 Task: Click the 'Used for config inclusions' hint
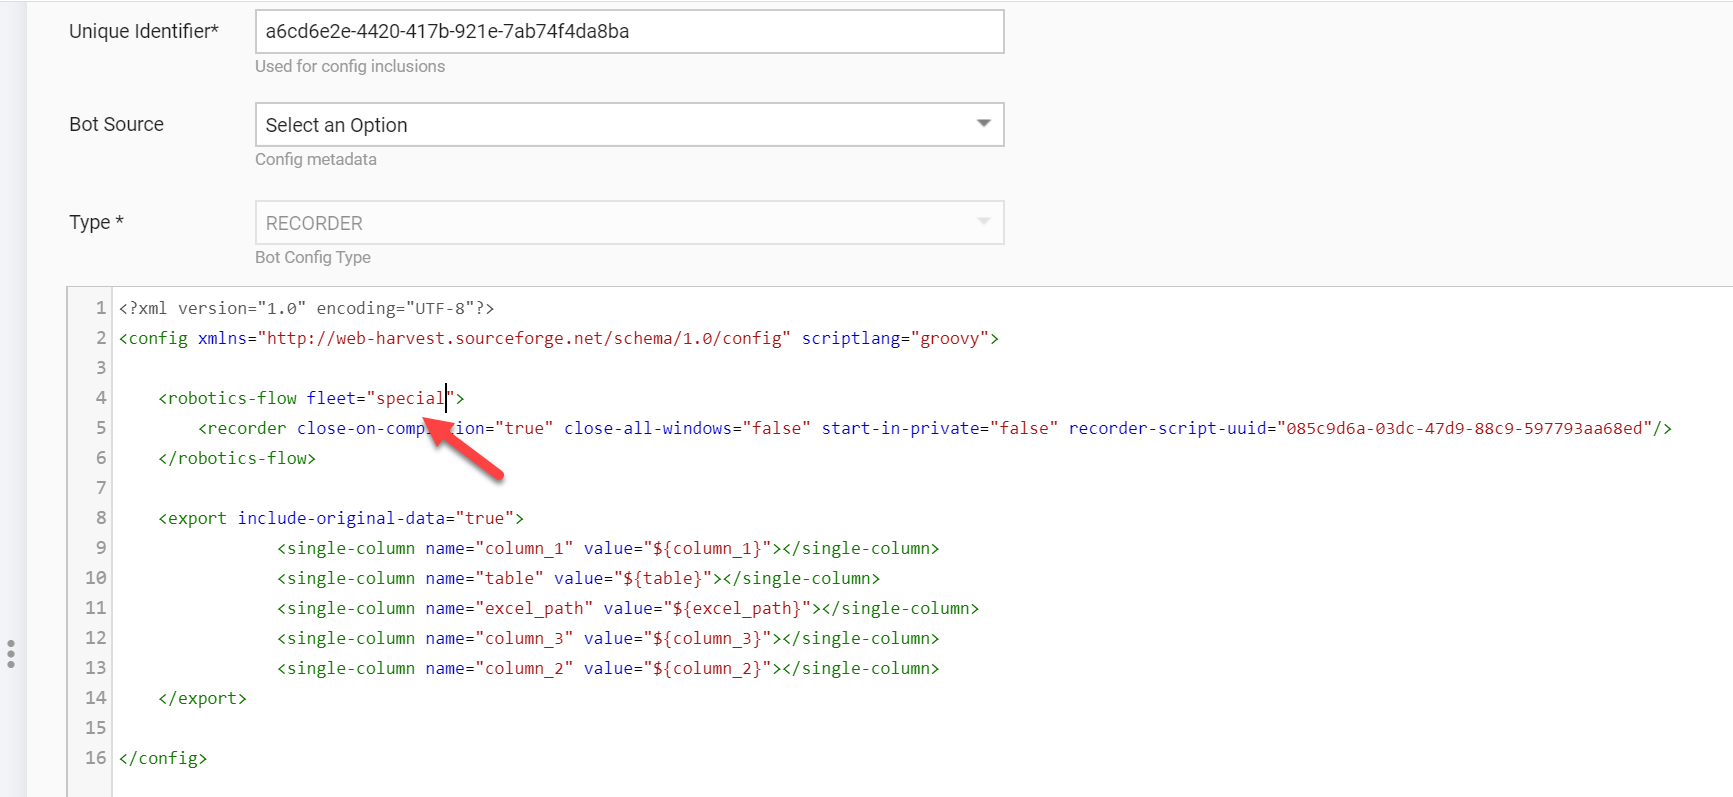[350, 66]
